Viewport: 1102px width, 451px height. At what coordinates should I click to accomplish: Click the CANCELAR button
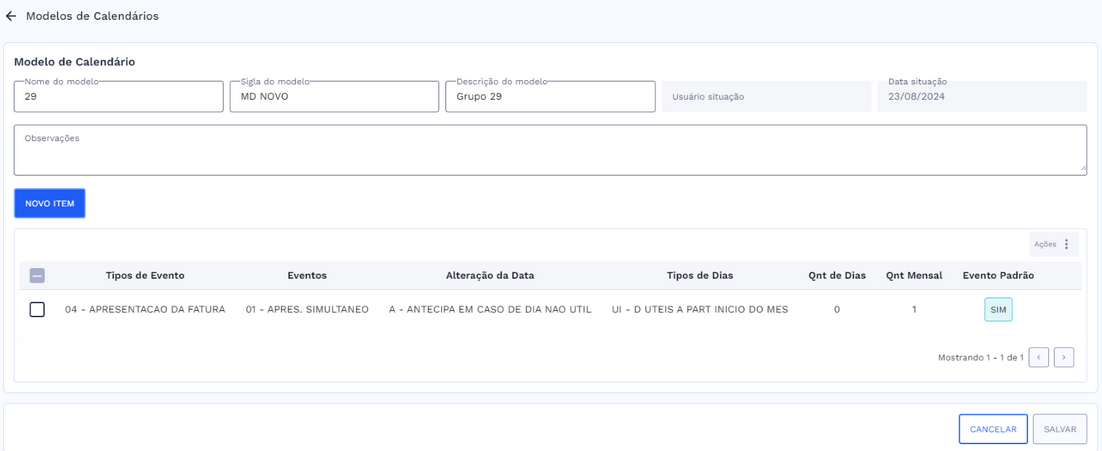pos(992,429)
